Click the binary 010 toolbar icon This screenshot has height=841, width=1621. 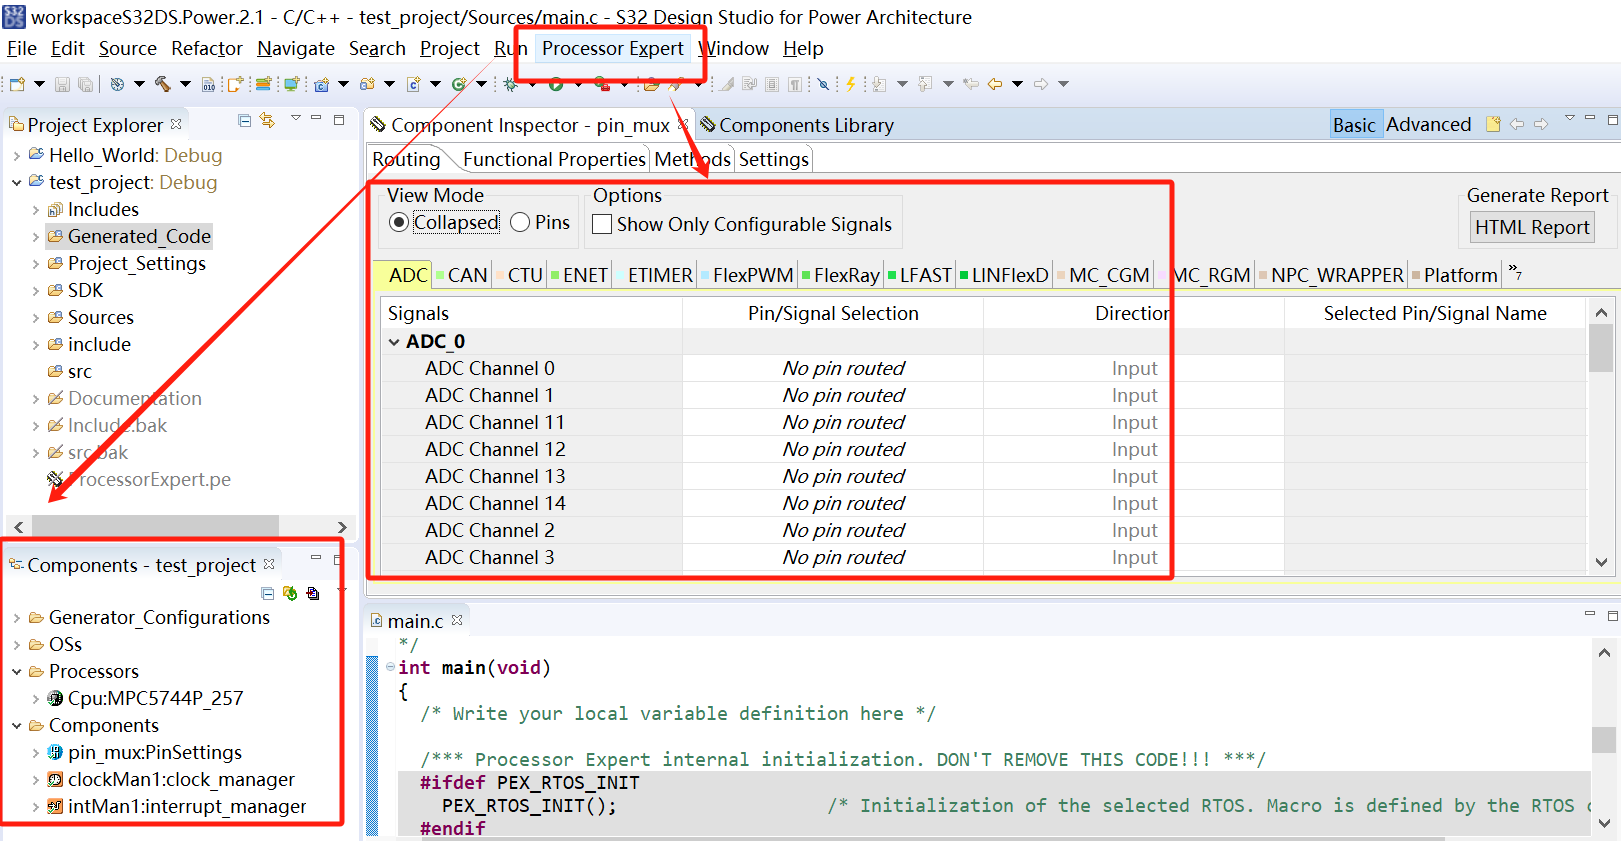pos(208,84)
